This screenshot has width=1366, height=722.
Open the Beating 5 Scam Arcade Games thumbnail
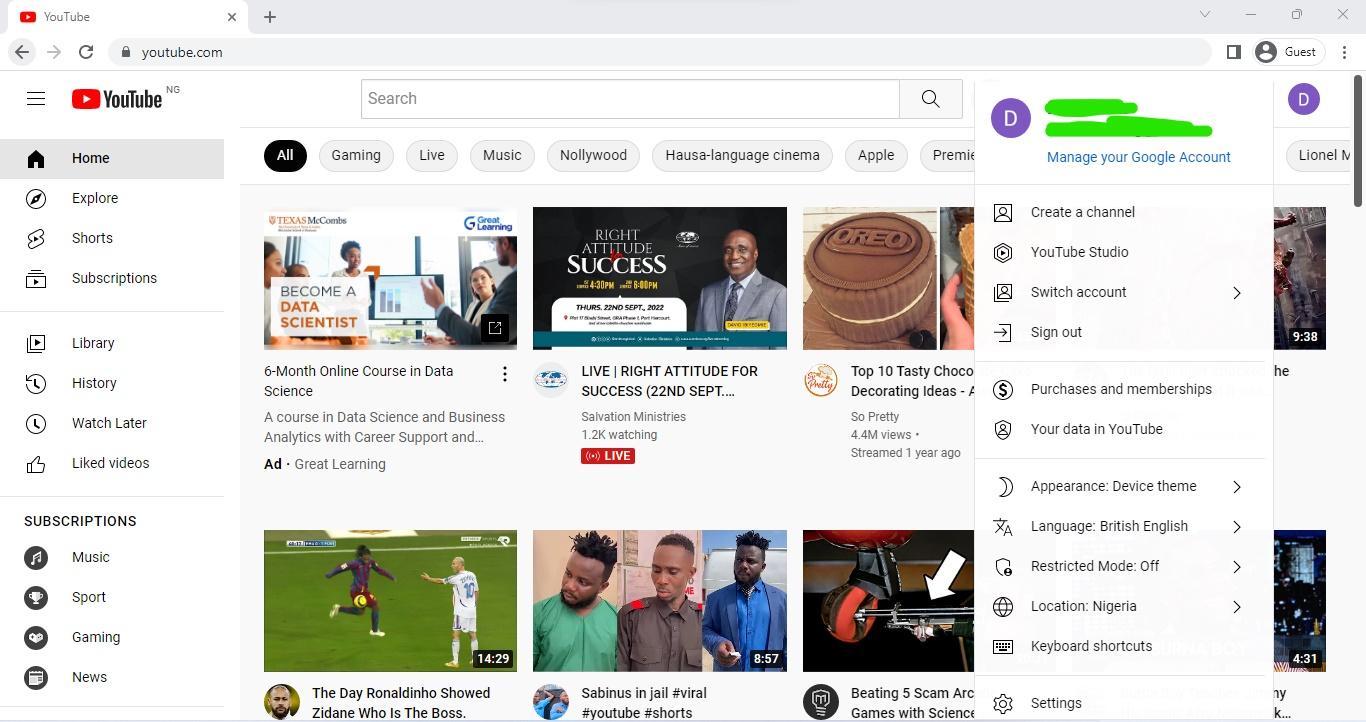[x=888, y=601]
